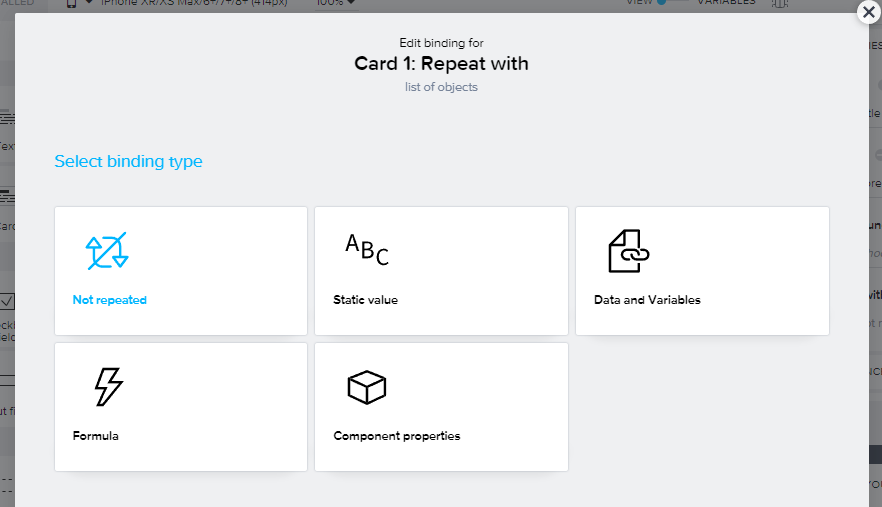The width and height of the screenshot is (882, 507).
Task: Choose the lightning bolt Formula icon
Action: click(108, 387)
